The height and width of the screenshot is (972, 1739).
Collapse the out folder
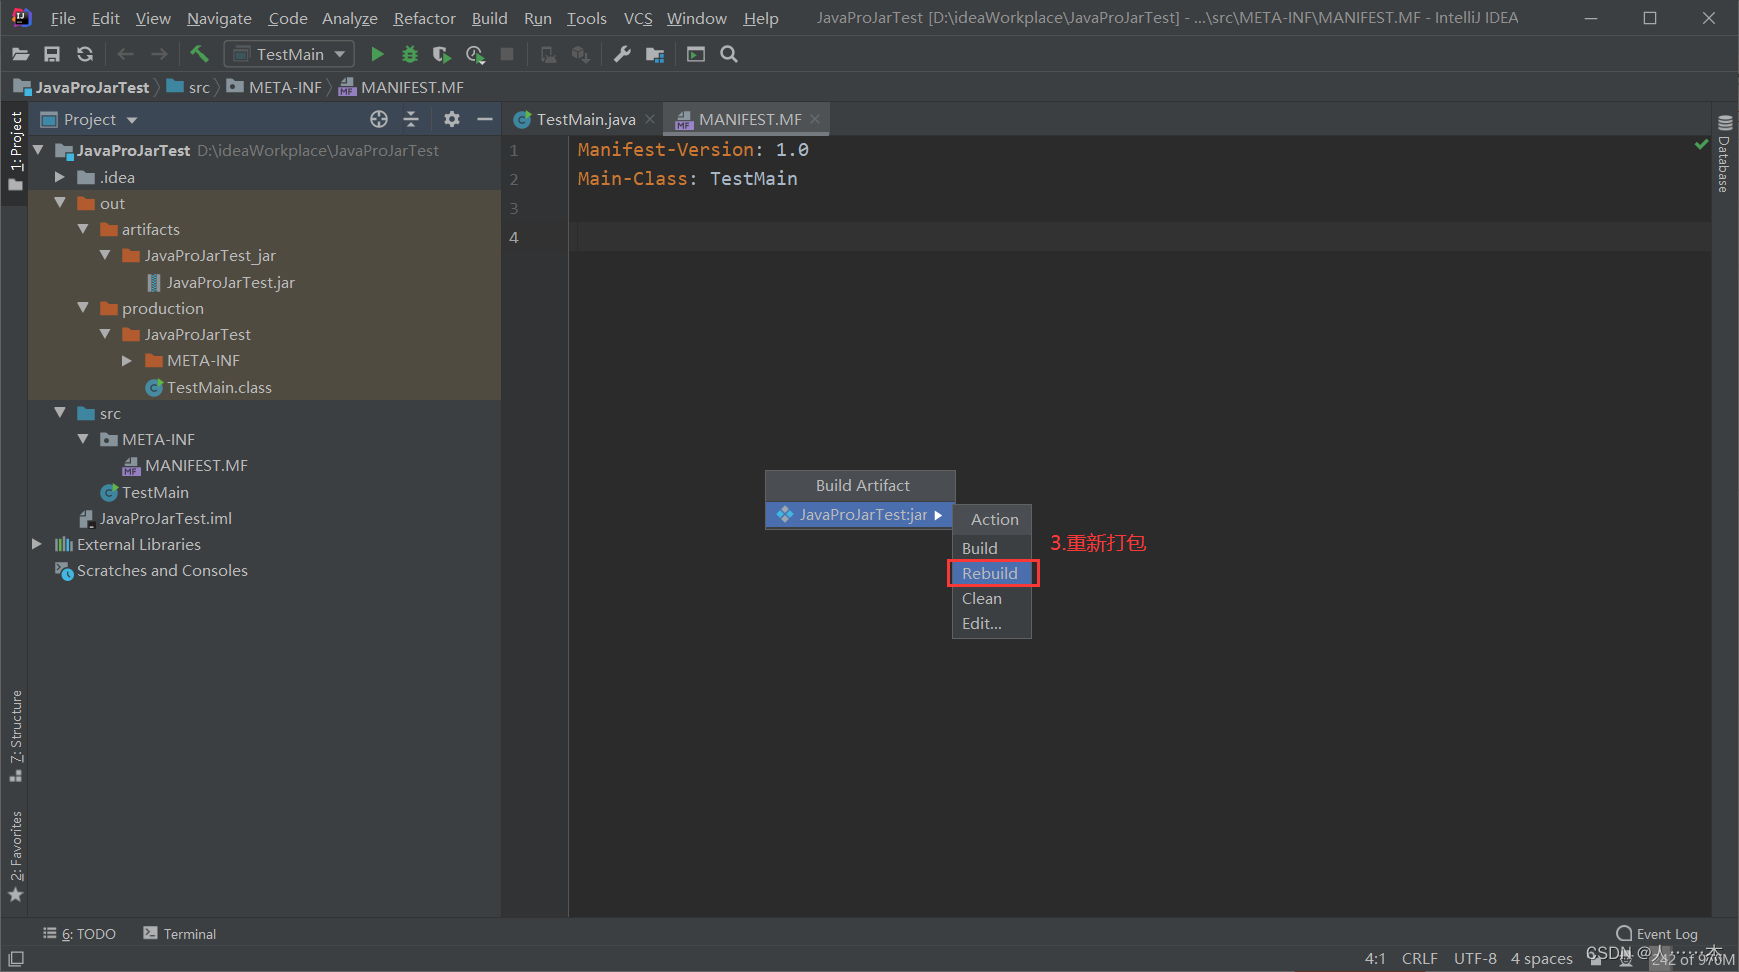[60, 203]
